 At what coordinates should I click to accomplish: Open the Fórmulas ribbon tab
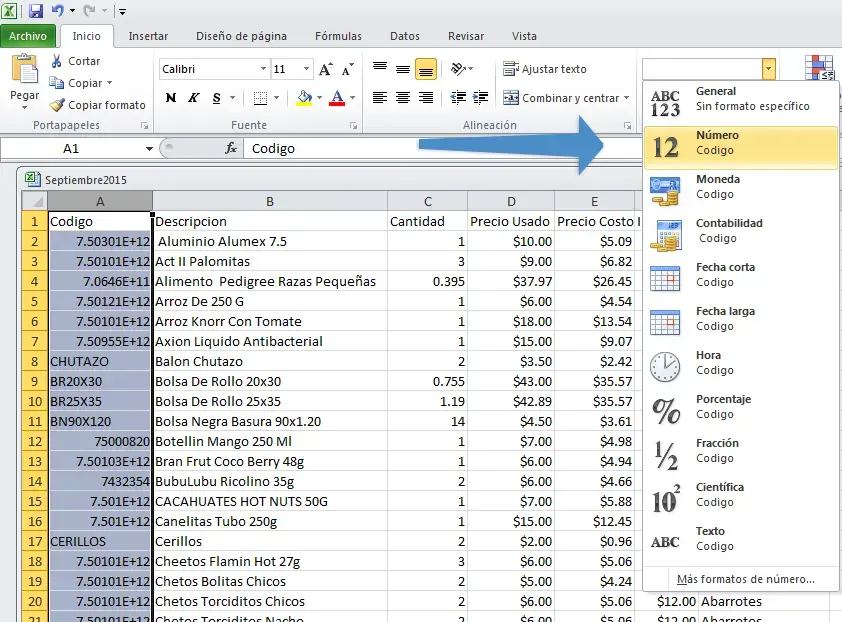click(x=338, y=36)
